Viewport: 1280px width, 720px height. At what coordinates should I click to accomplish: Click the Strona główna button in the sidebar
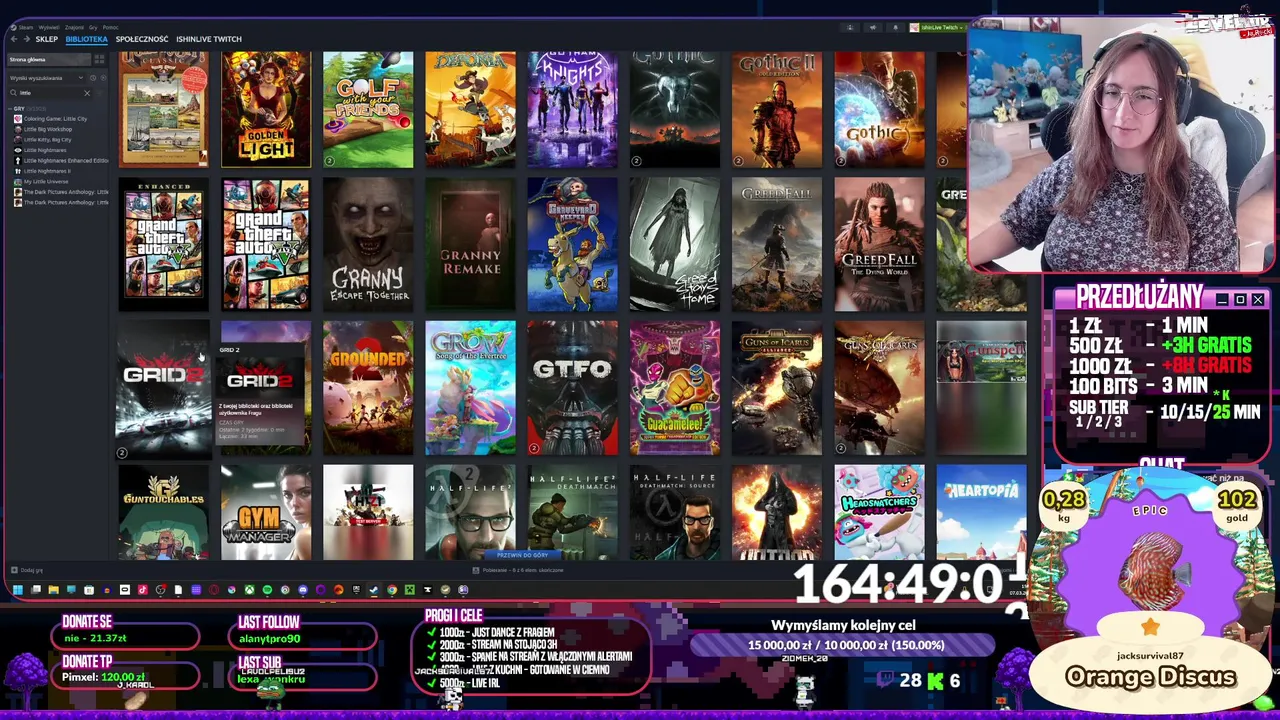(49, 59)
